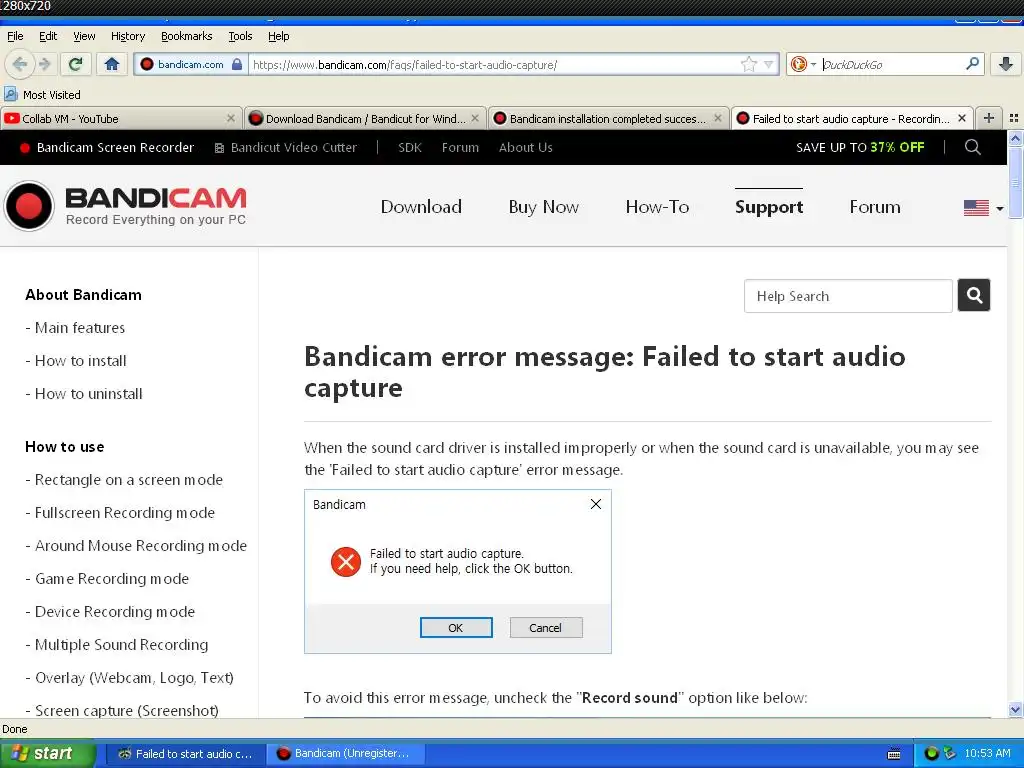Image resolution: width=1024 pixels, height=768 pixels.
Task: Click the page scrollbar down arrow
Action: pos(1015,709)
